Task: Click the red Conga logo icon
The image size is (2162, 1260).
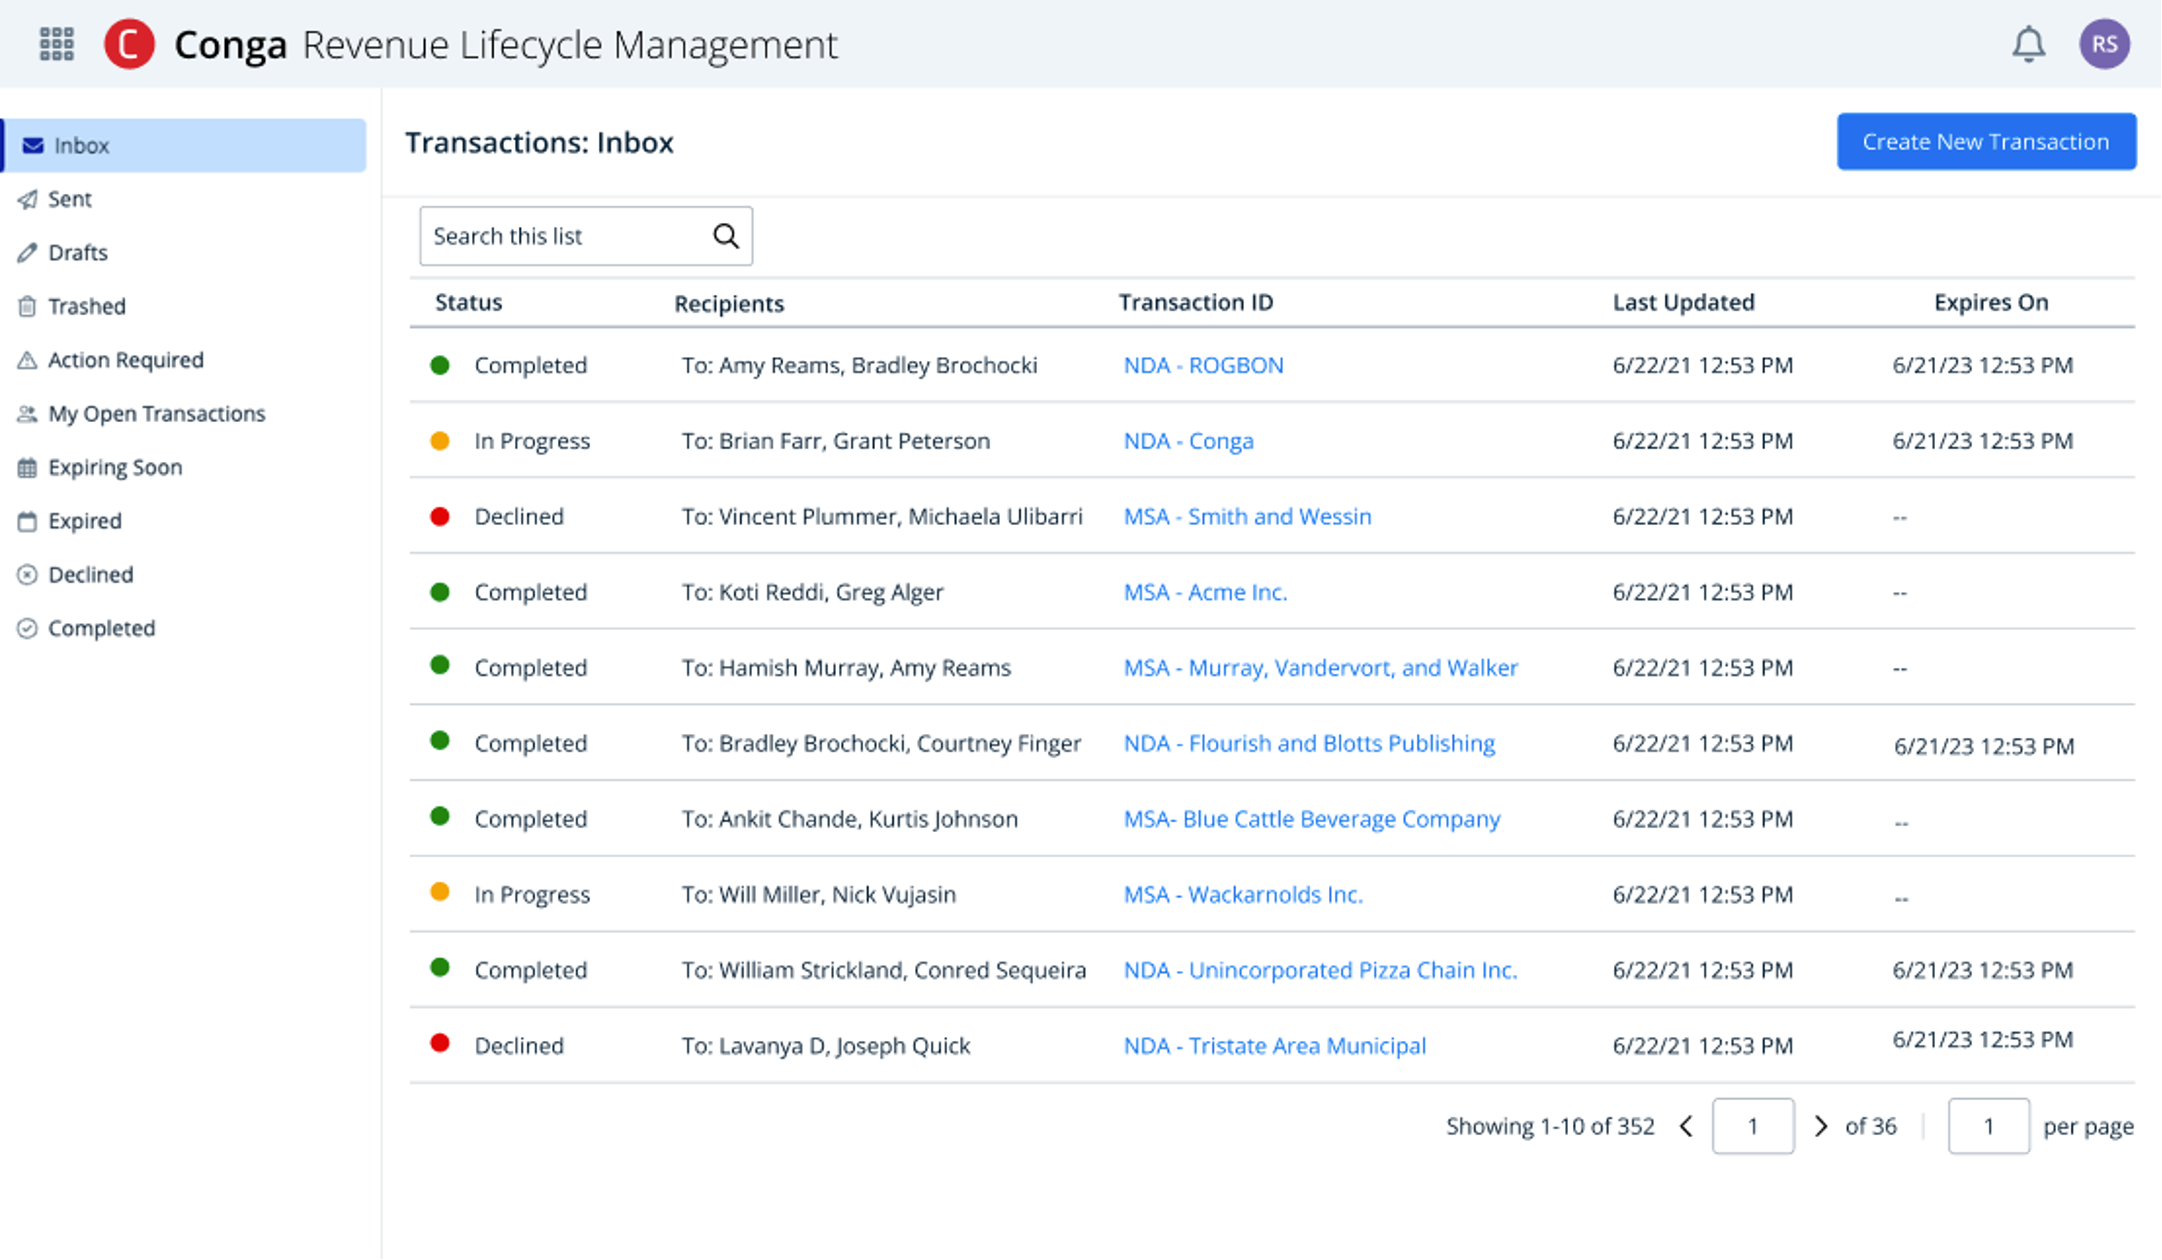Action: 129,44
